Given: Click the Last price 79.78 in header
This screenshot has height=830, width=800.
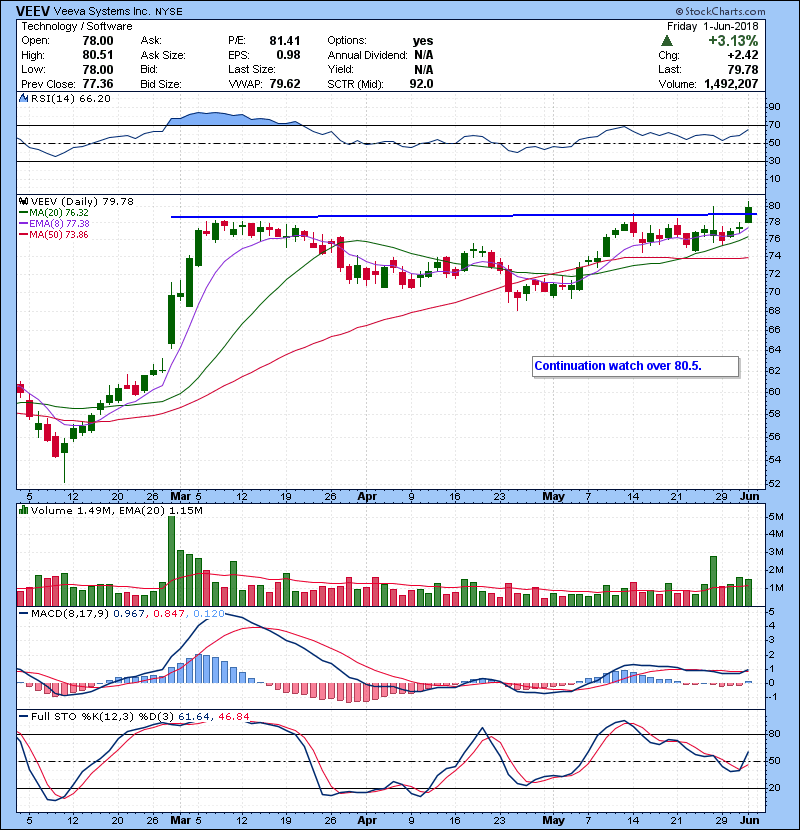Looking at the screenshot, I should 742,69.
